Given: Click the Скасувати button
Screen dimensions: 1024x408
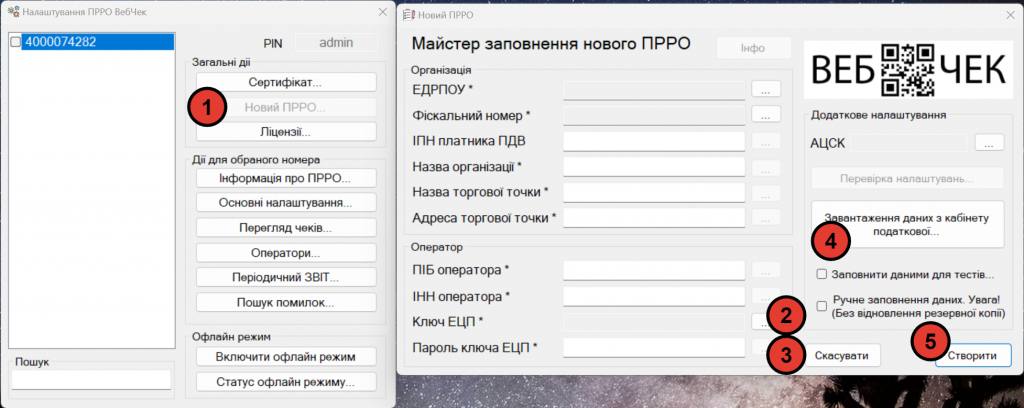Looking at the screenshot, I should point(842,356).
